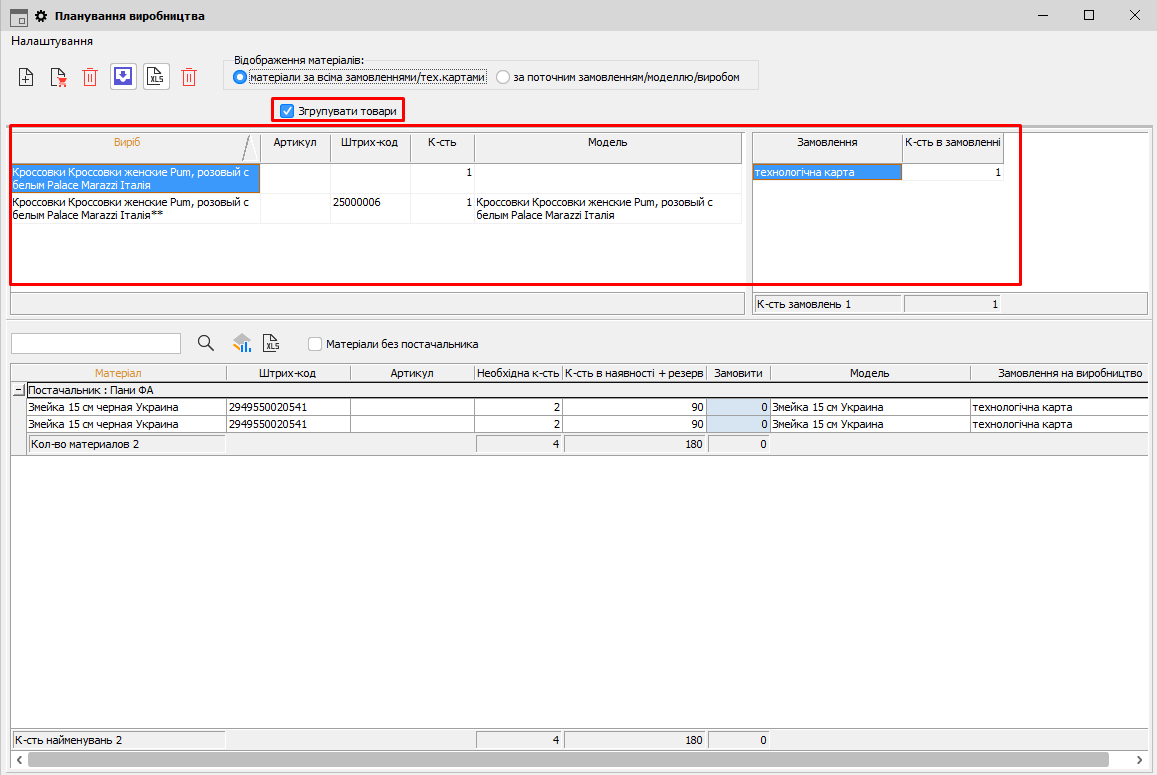
Task: Collapse the 'Постачальник : Пани ФА' group
Action: click(x=18, y=390)
